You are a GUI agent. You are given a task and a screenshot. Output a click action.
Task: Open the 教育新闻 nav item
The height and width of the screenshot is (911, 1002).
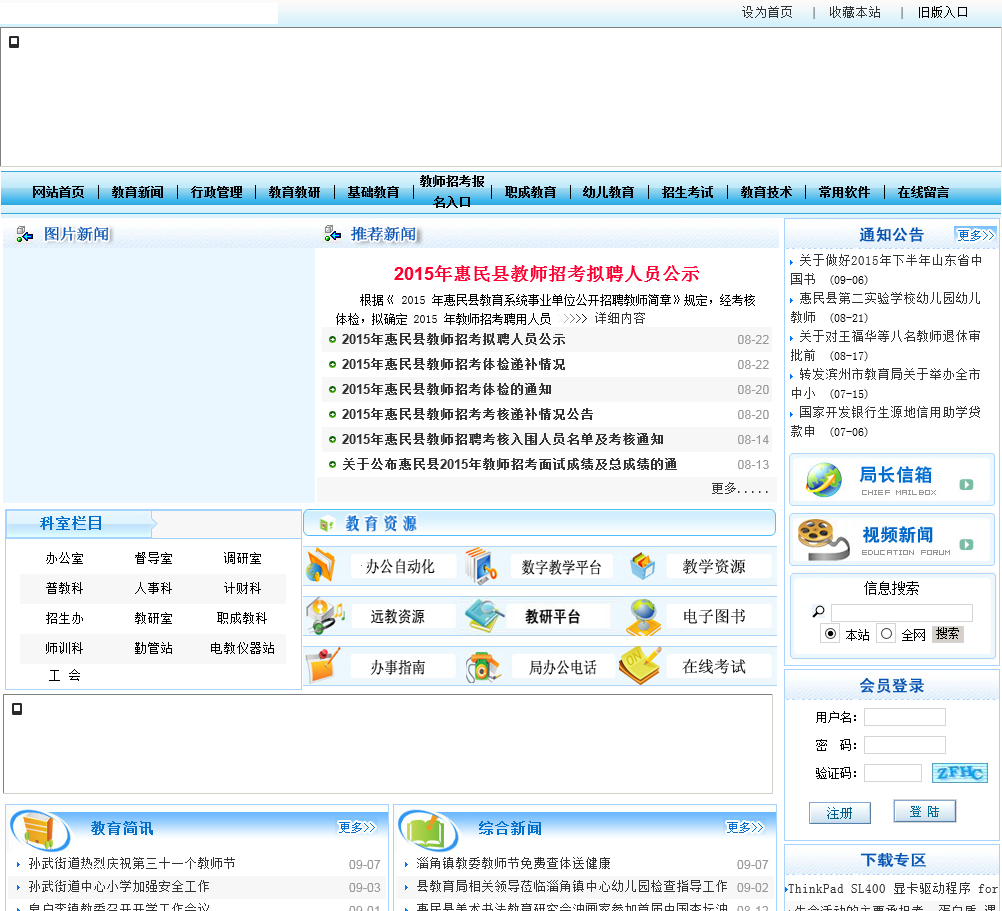point(137,192)
